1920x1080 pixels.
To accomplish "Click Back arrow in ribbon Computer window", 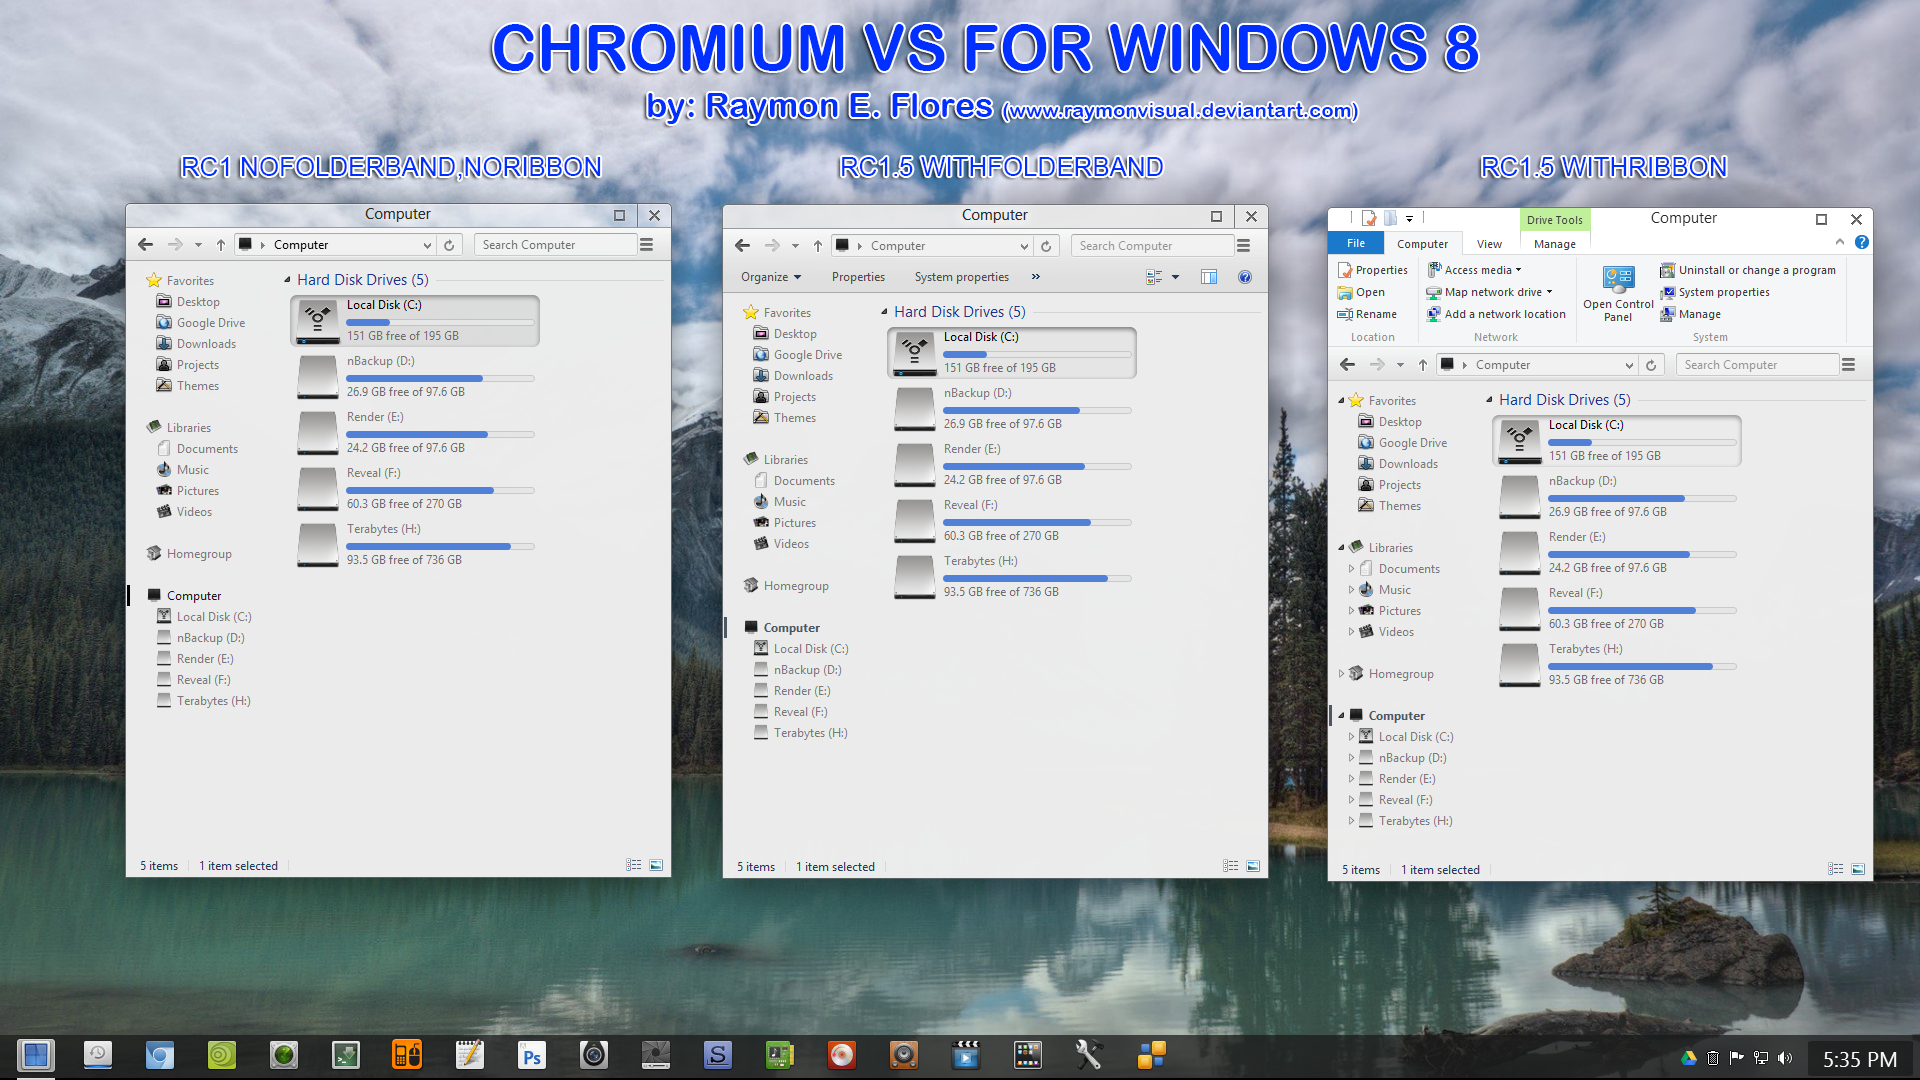I will coord(1347,364).
